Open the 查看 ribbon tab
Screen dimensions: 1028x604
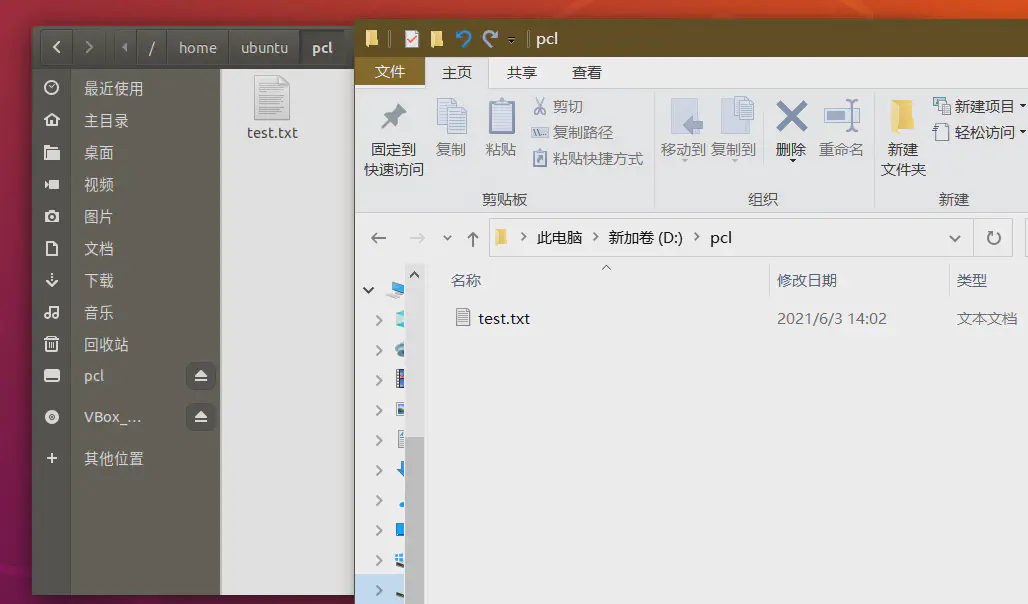[x=587, y=72]
